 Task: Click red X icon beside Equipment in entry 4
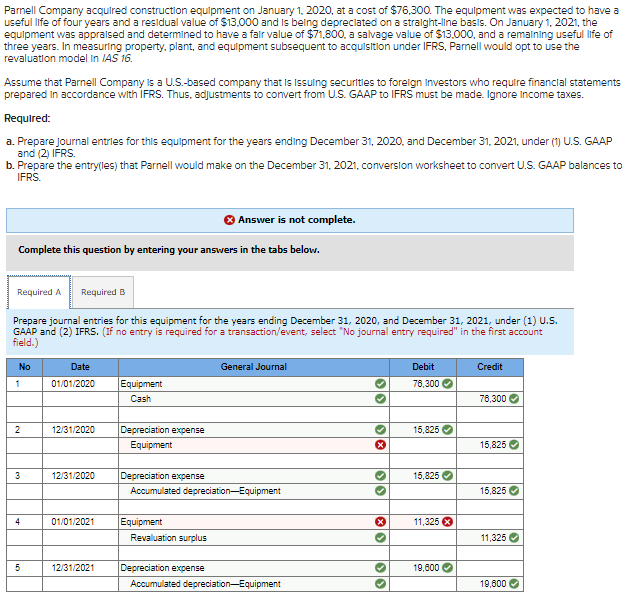click(x=380, y=522)
